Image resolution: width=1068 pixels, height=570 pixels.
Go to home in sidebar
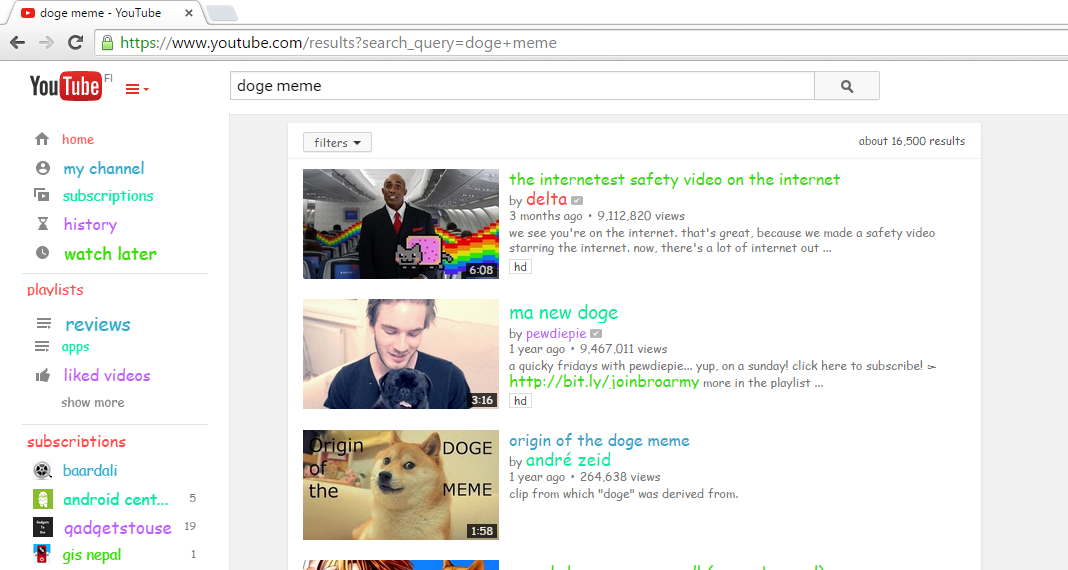click(x=78, y=139)
